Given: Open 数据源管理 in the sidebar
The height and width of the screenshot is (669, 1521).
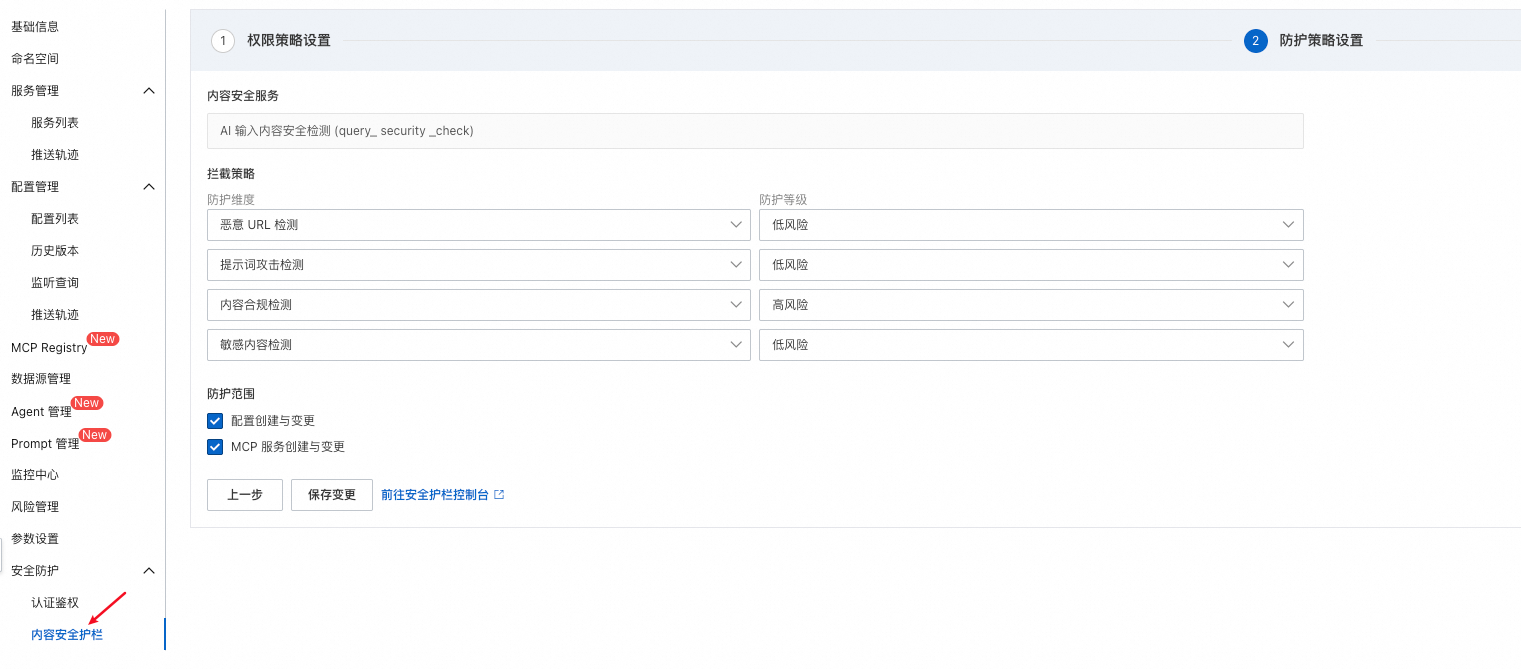Looking at the screenshot, I should [41, 378].
